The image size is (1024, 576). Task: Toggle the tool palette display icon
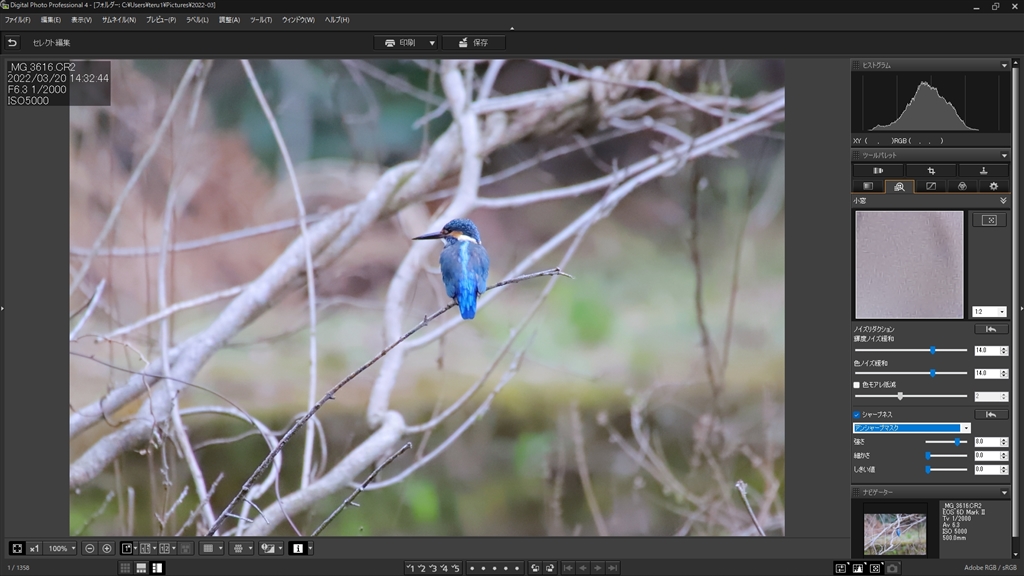(x=840, y=568)
